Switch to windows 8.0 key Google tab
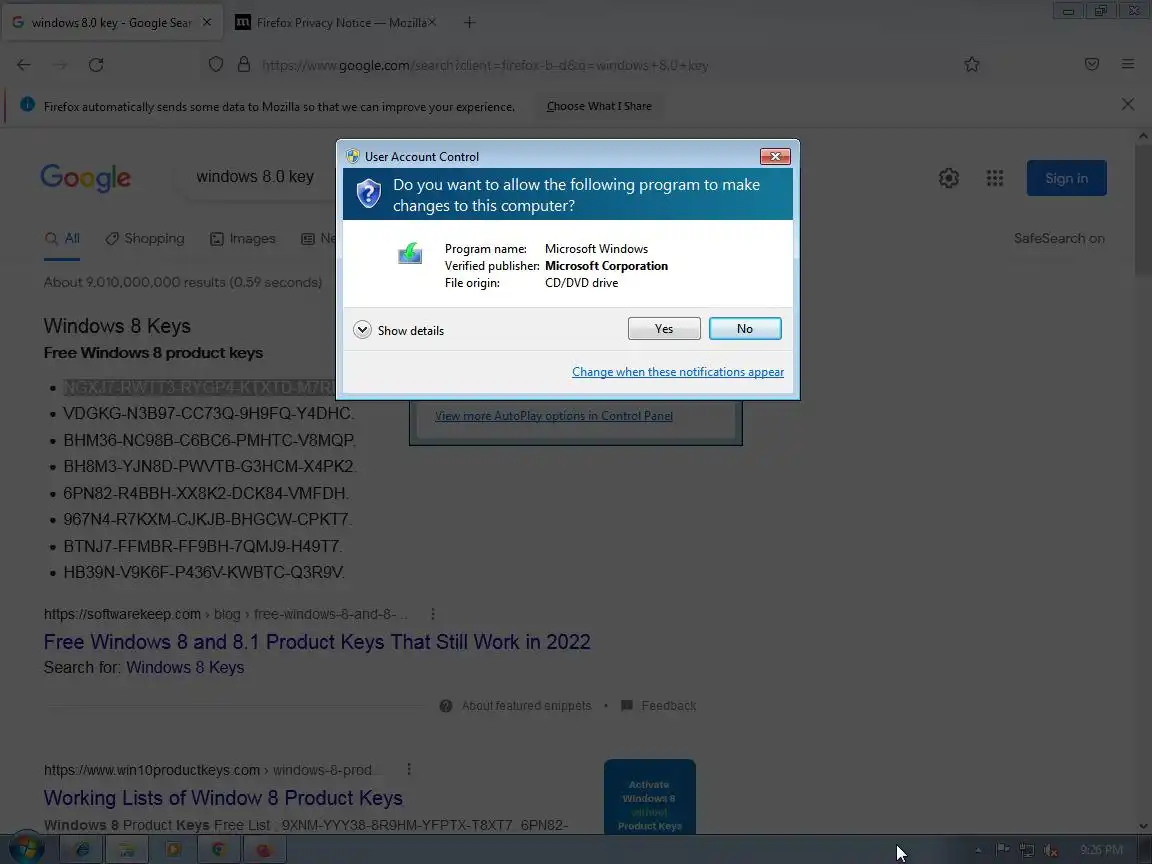The height and width of the screenshot is (864, 1152). (112, 23)
